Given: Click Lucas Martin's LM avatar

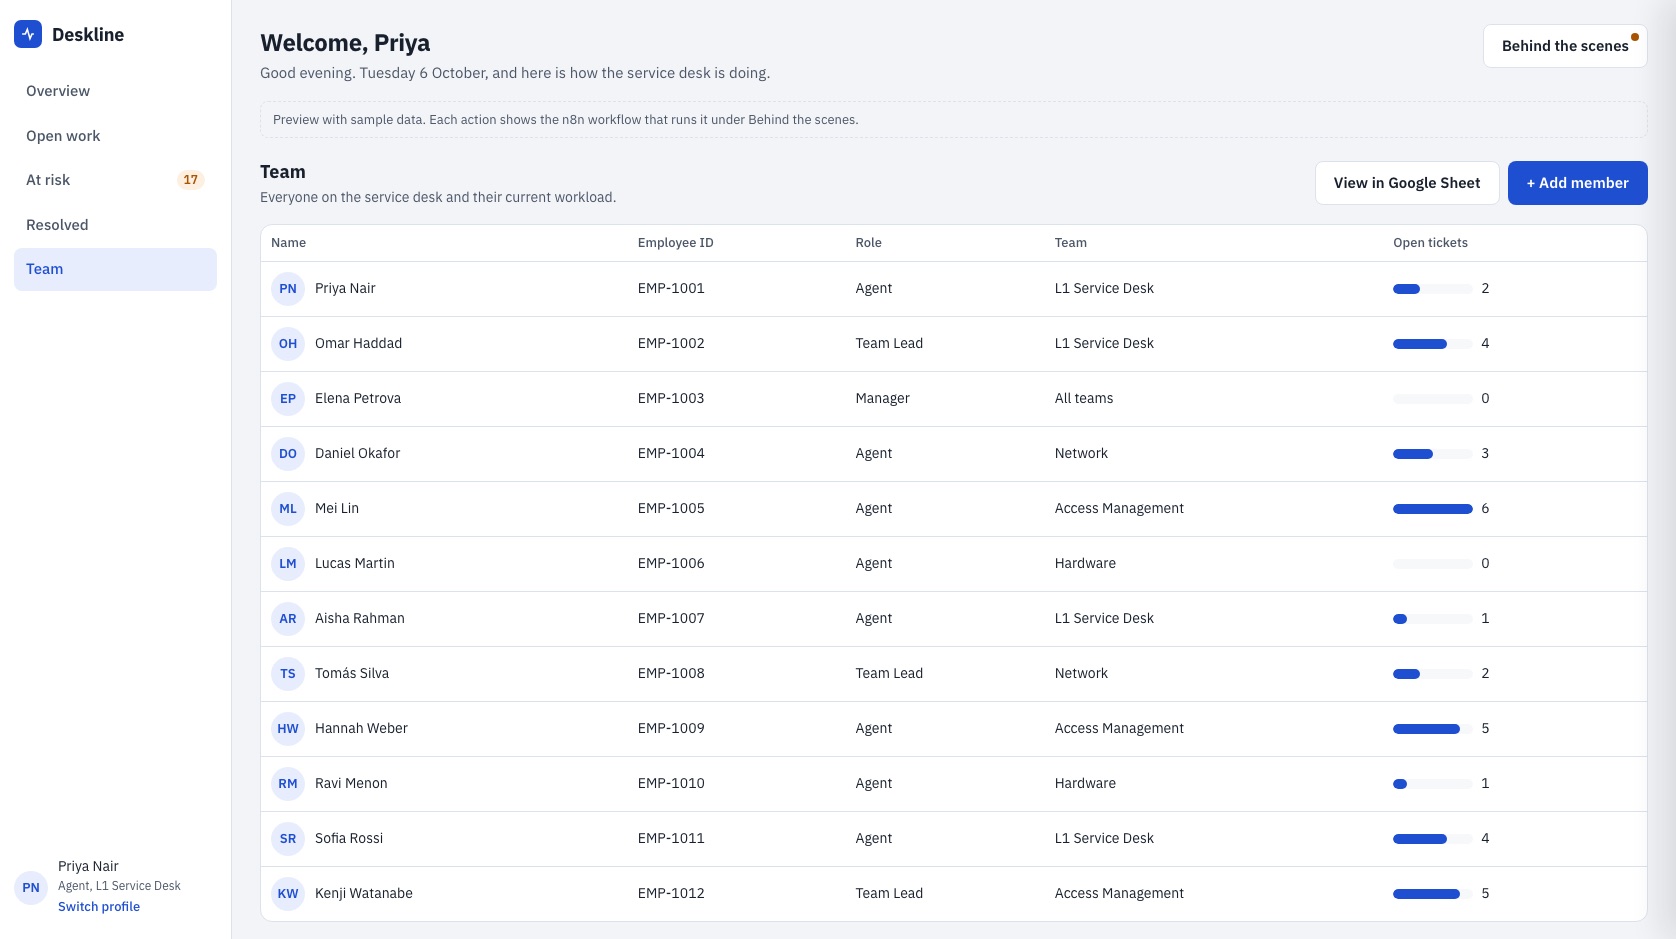Looking at the screenshot, I should (x=288, y=564).
